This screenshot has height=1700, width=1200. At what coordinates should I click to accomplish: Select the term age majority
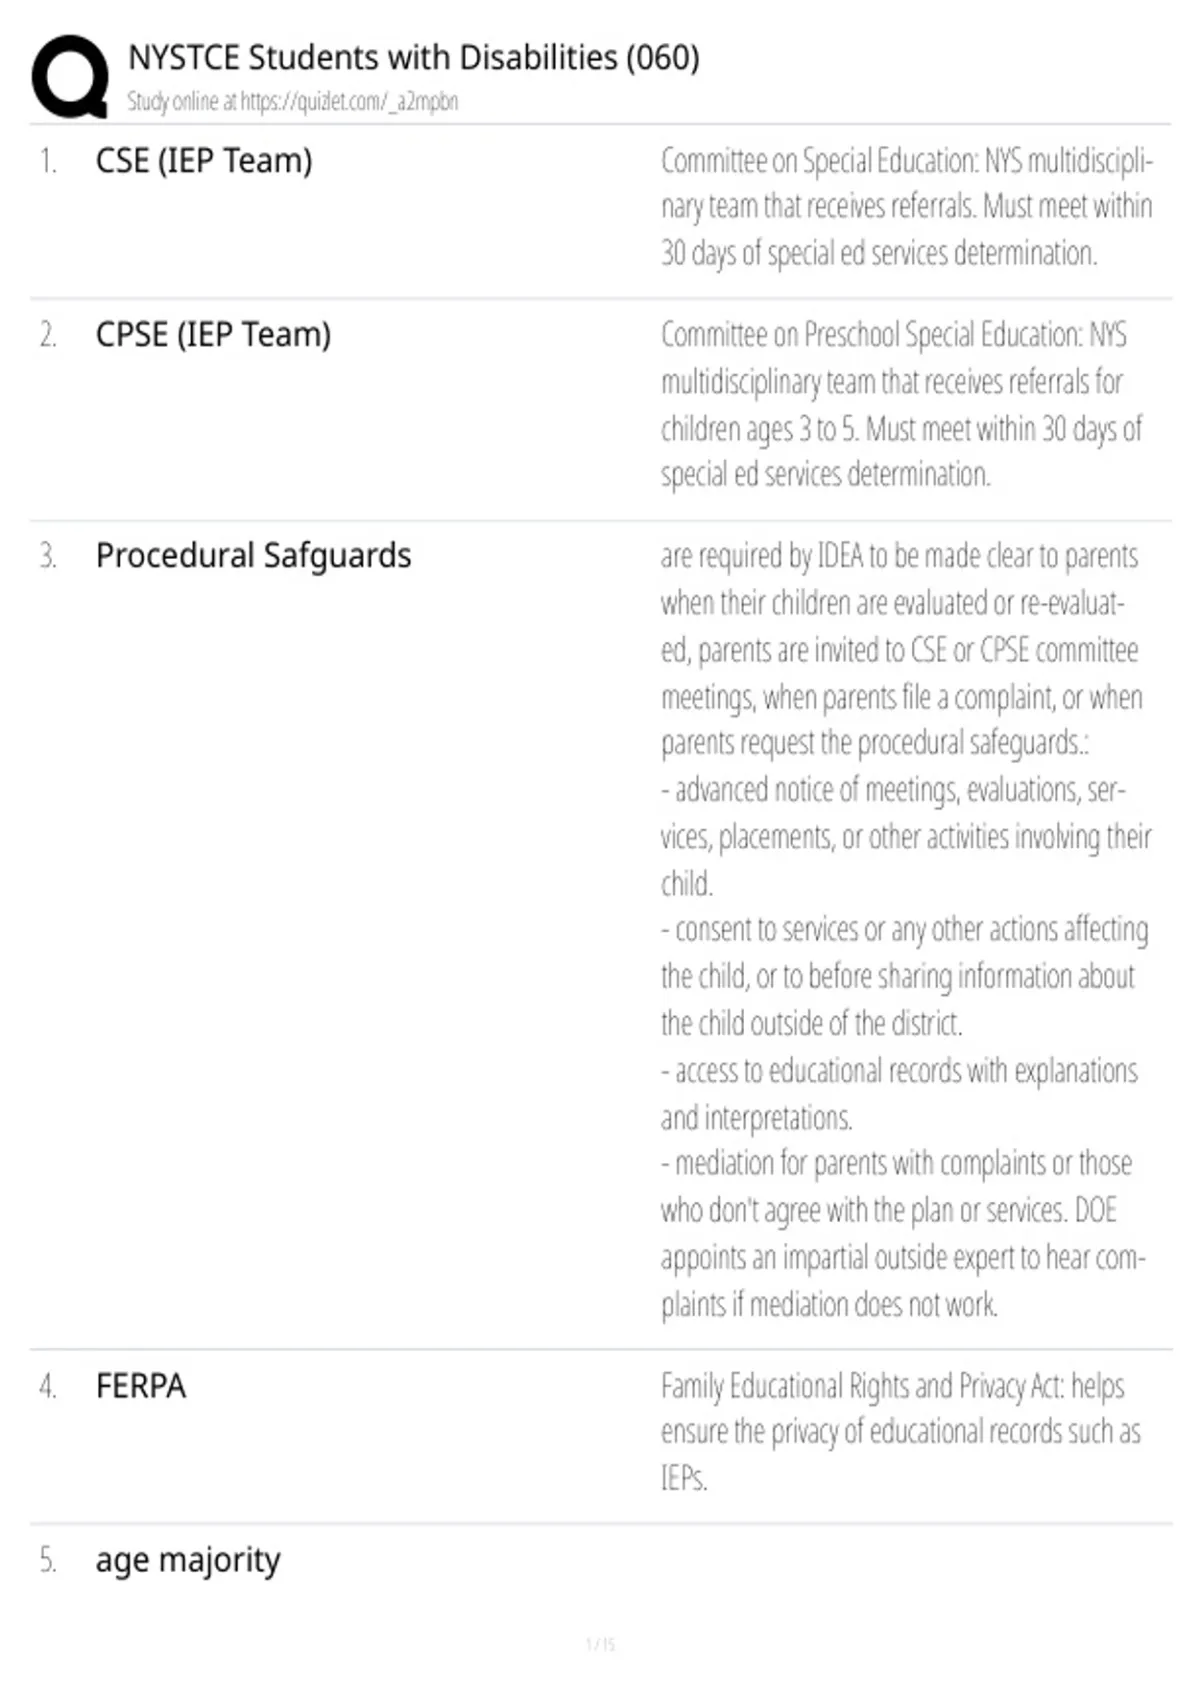(188, 1560)
